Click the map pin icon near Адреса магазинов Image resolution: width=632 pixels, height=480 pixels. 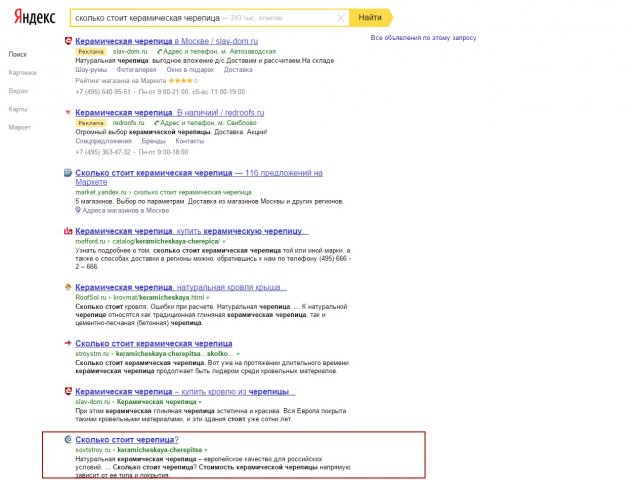coord(78,210)
